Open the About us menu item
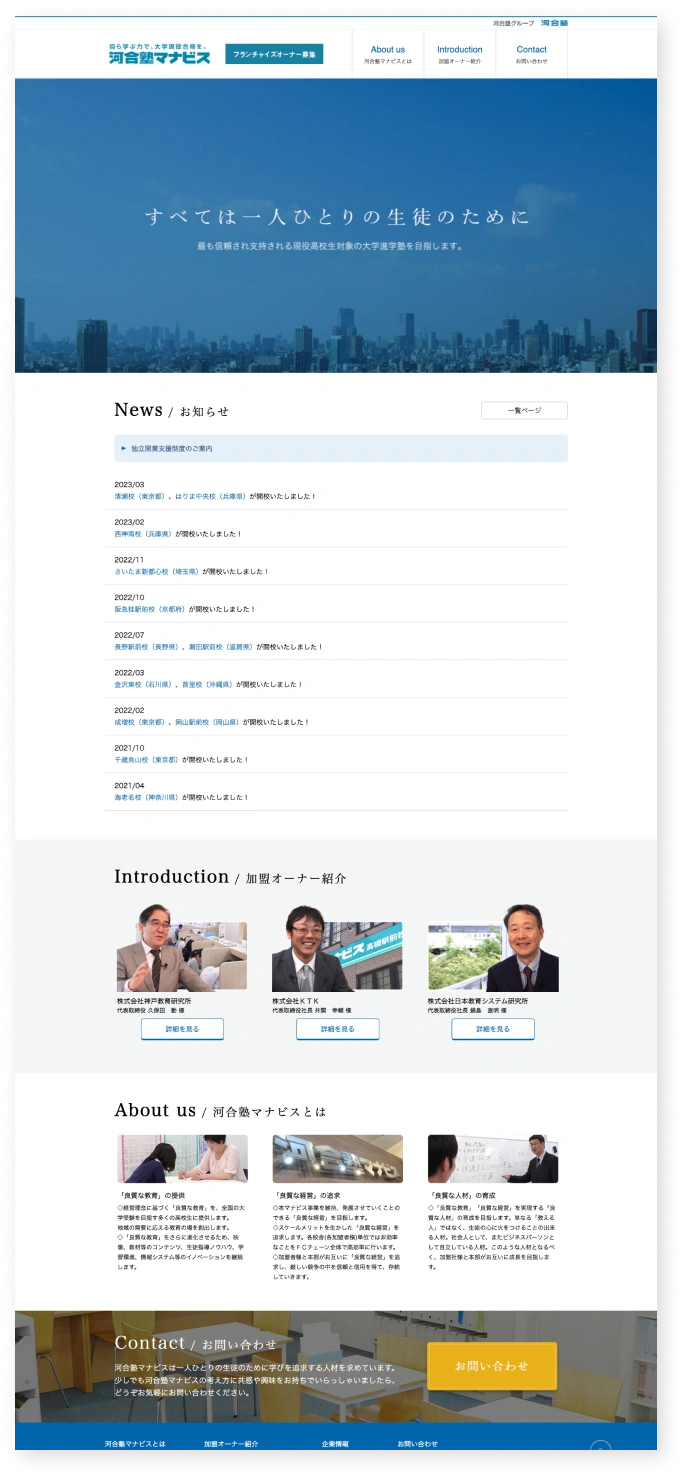684x1476 pixels. coord(388,54)
